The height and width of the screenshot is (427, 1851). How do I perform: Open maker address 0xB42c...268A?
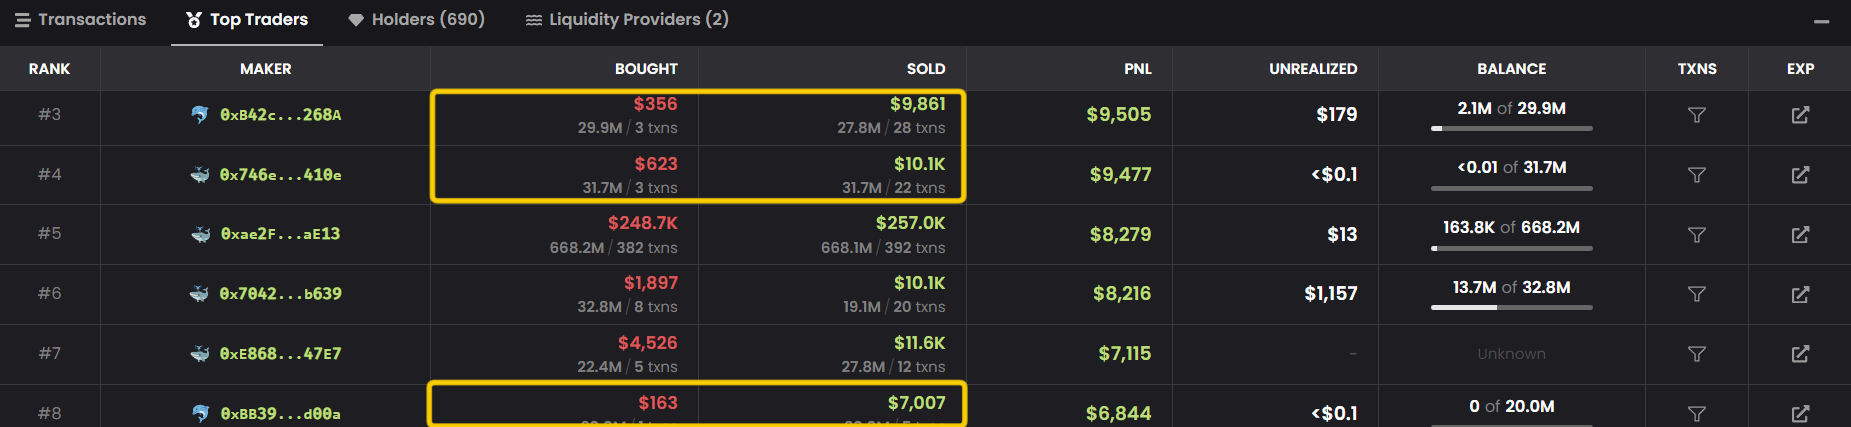point(280,115)
